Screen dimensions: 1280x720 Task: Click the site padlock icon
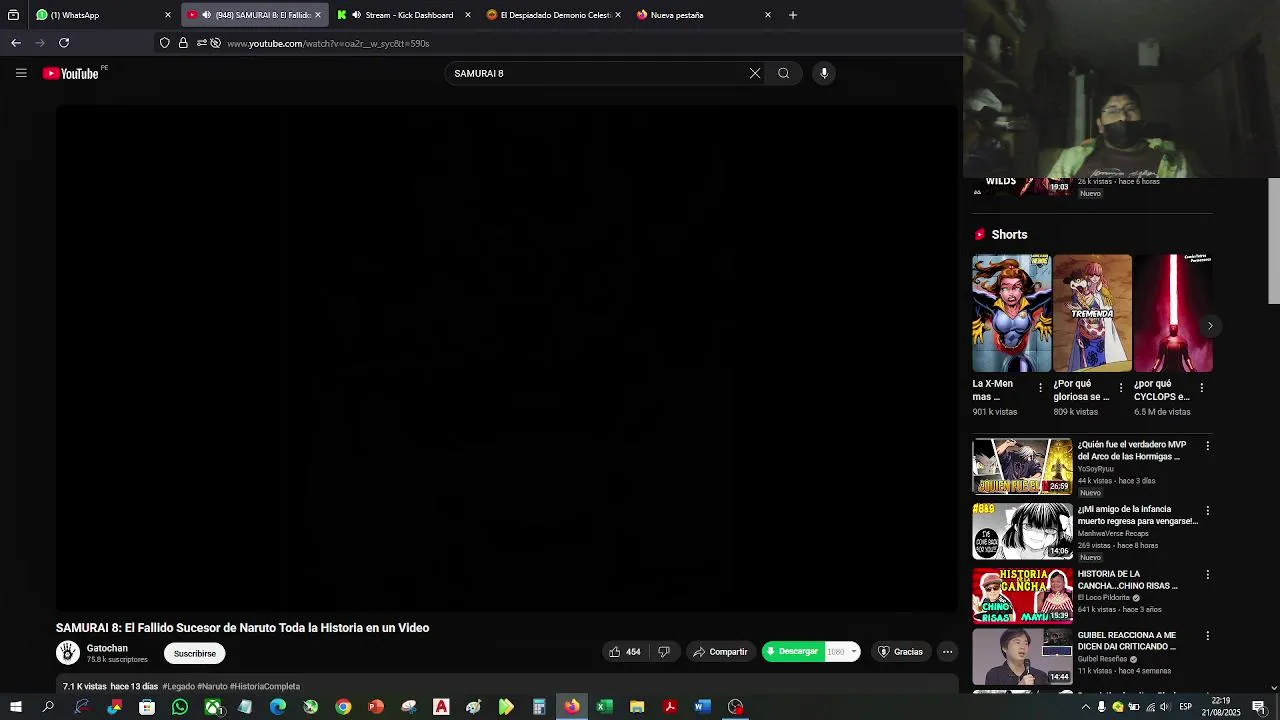[x=183, y=43]
